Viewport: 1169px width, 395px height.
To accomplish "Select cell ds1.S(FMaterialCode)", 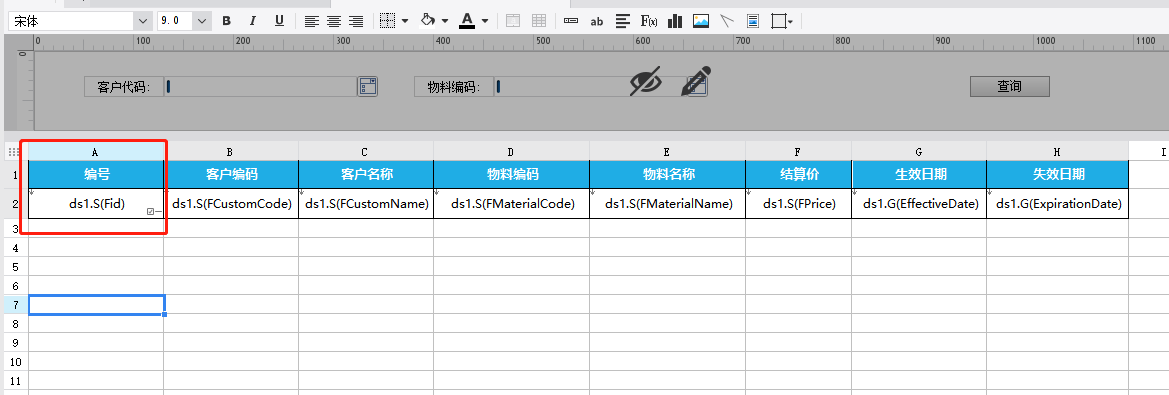I will tap(511, 203).
